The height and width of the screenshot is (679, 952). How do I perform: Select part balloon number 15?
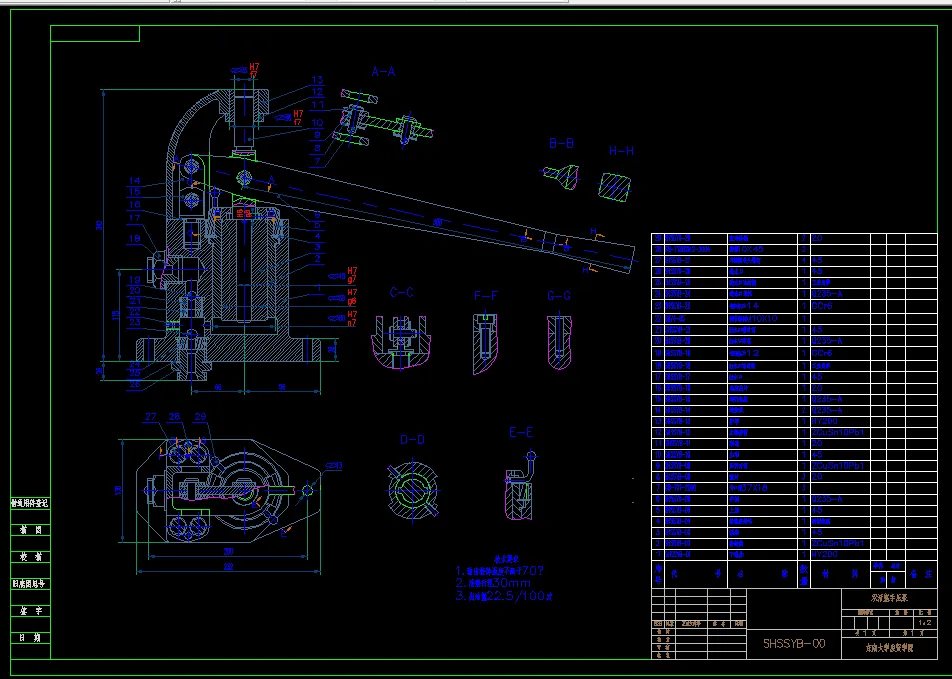pyautogui.click(x=134, y=192)
